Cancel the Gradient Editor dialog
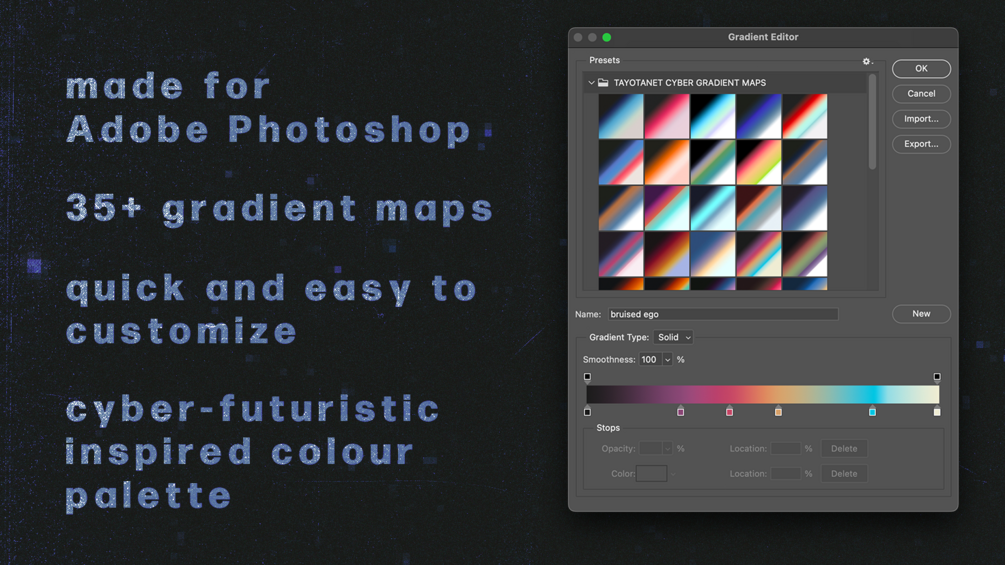This screenshot has height=565, width=1005. 921,94
